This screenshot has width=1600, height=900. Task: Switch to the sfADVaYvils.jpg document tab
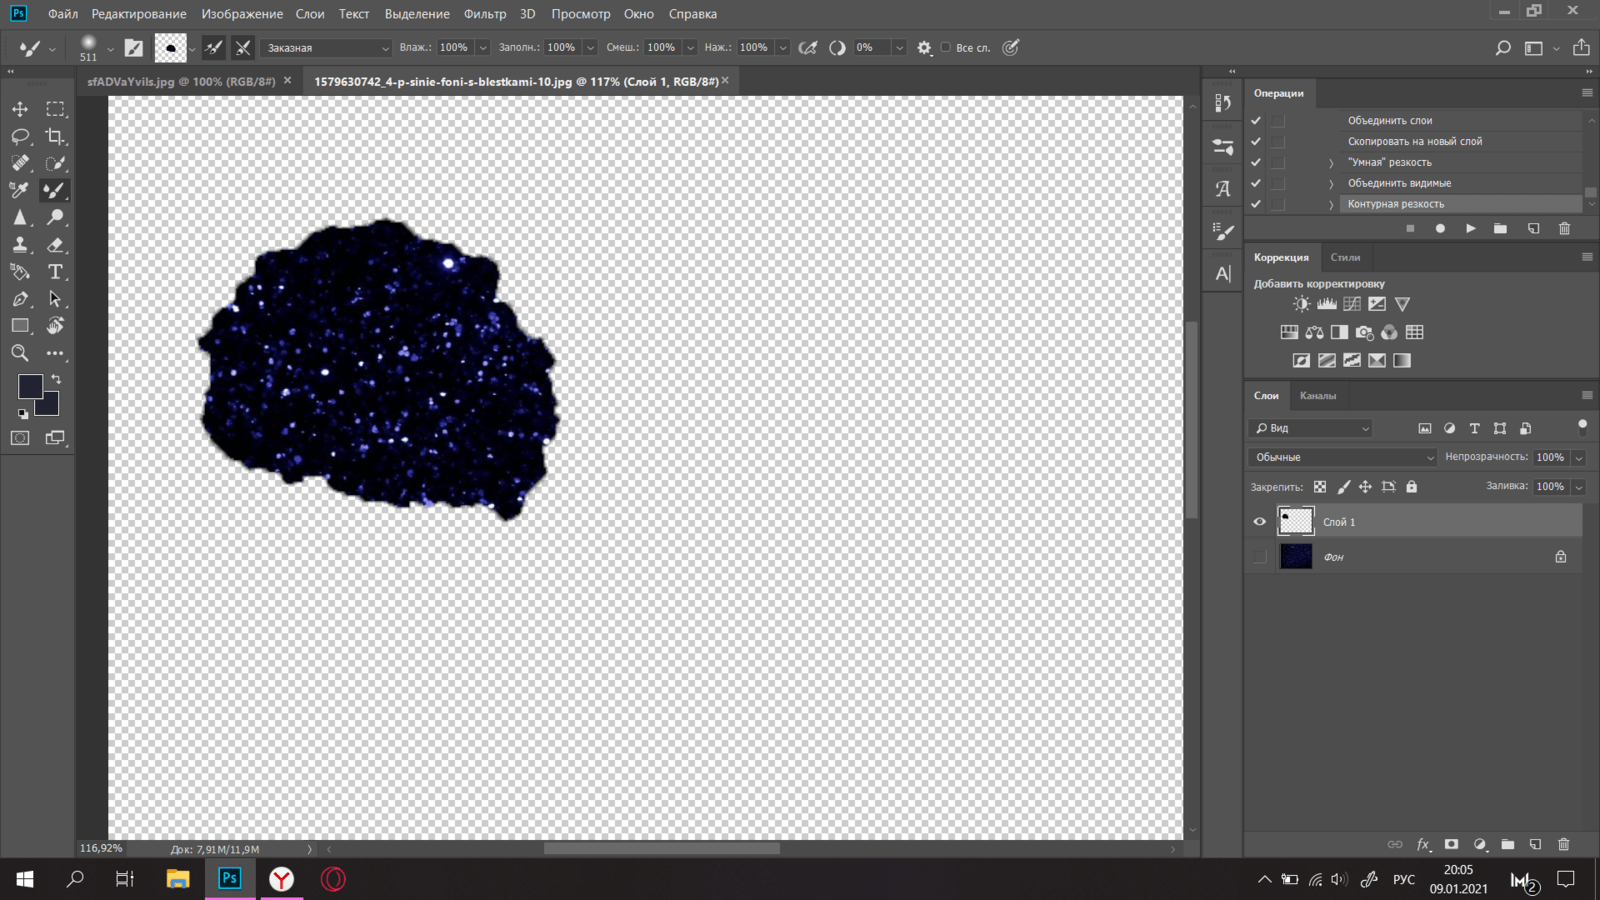click(181, 81)
